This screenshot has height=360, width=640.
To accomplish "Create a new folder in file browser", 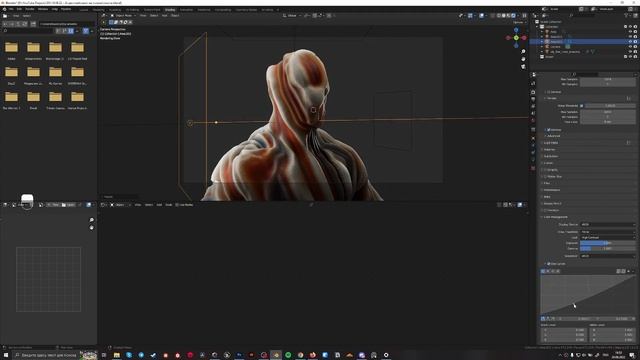I will 33,24.
